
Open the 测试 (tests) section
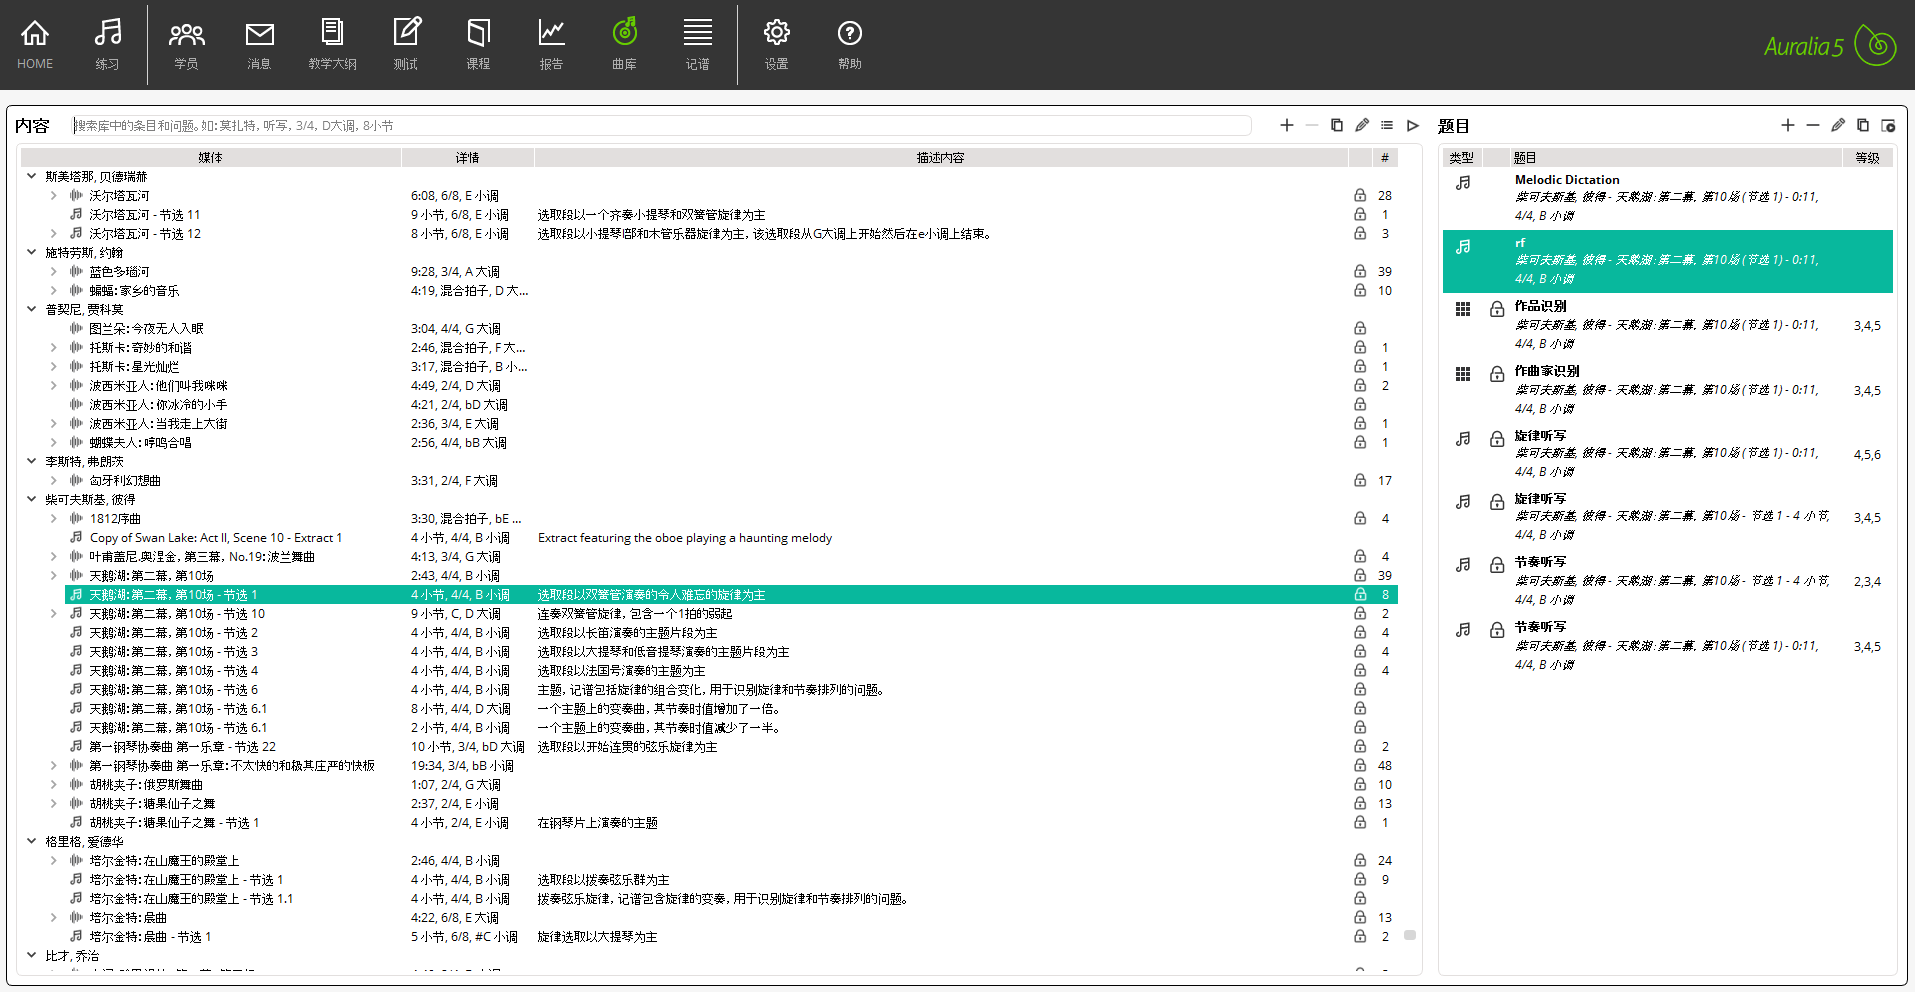[406, 45]
